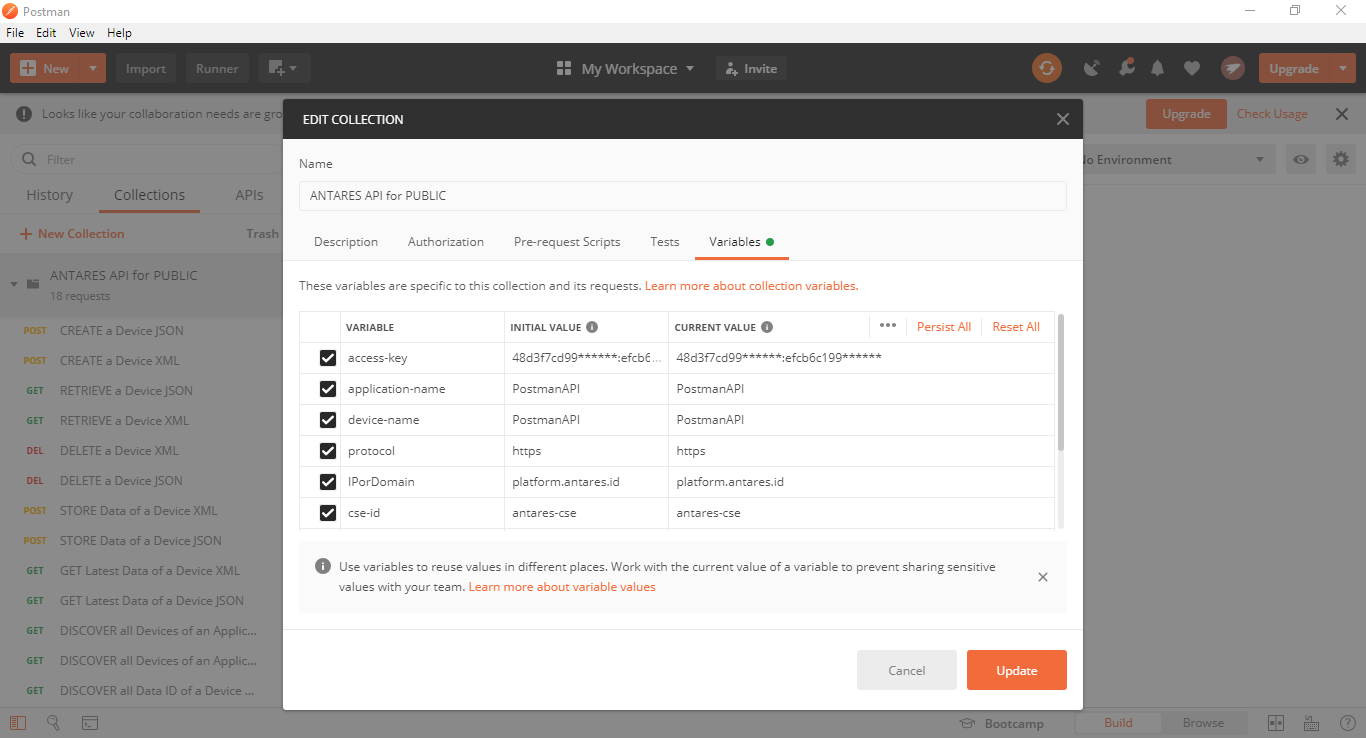The image size is (1366, 738).
Task: Open the No Environment selector
Action: coord(1170,159)
